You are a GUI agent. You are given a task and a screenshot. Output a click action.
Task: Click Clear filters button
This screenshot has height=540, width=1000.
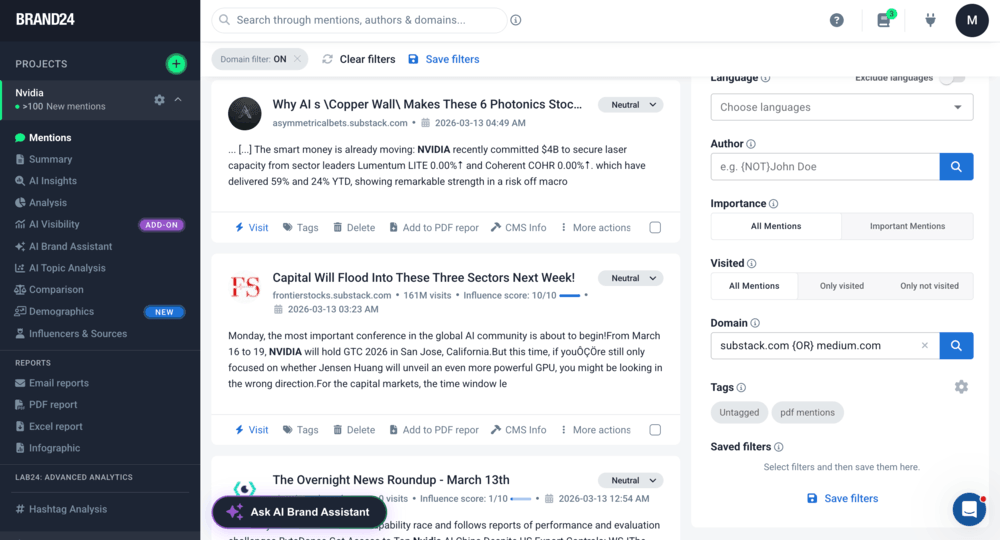tap(358, 59)
